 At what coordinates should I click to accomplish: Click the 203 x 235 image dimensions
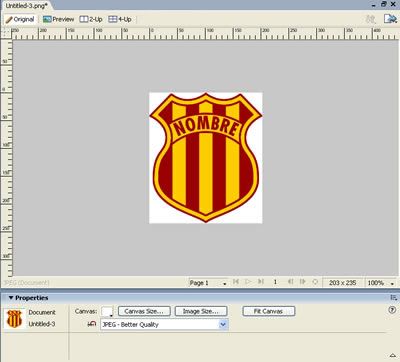342,283
